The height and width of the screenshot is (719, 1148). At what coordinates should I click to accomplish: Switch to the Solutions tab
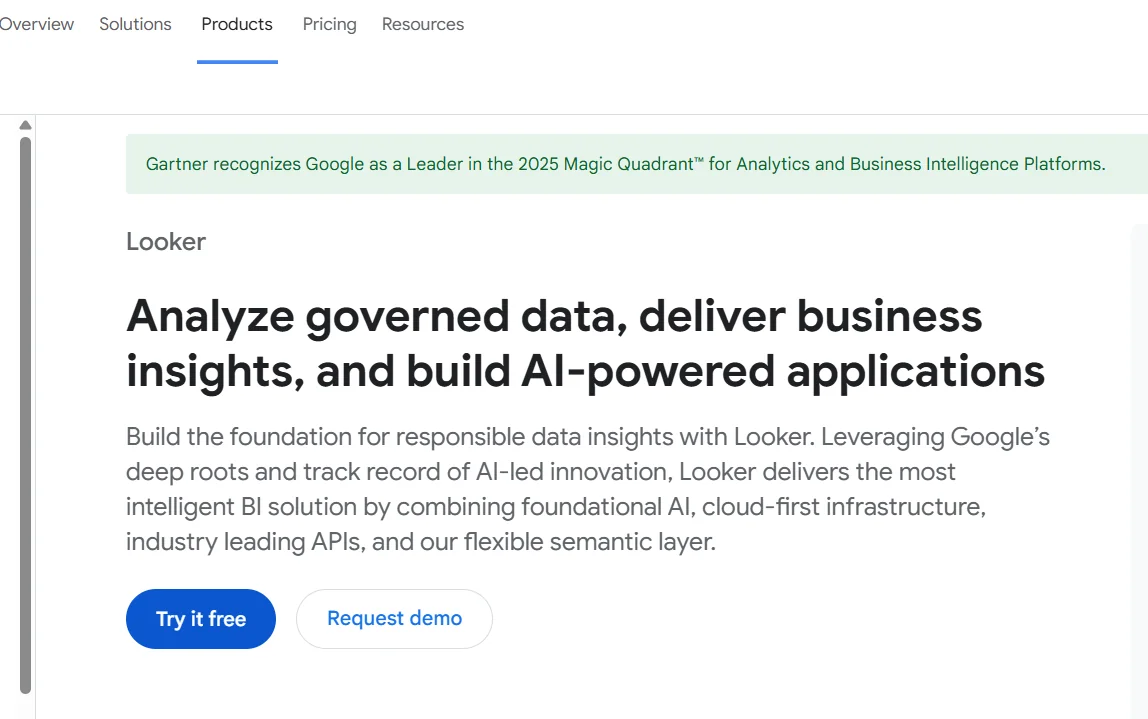tap(135, 24)
